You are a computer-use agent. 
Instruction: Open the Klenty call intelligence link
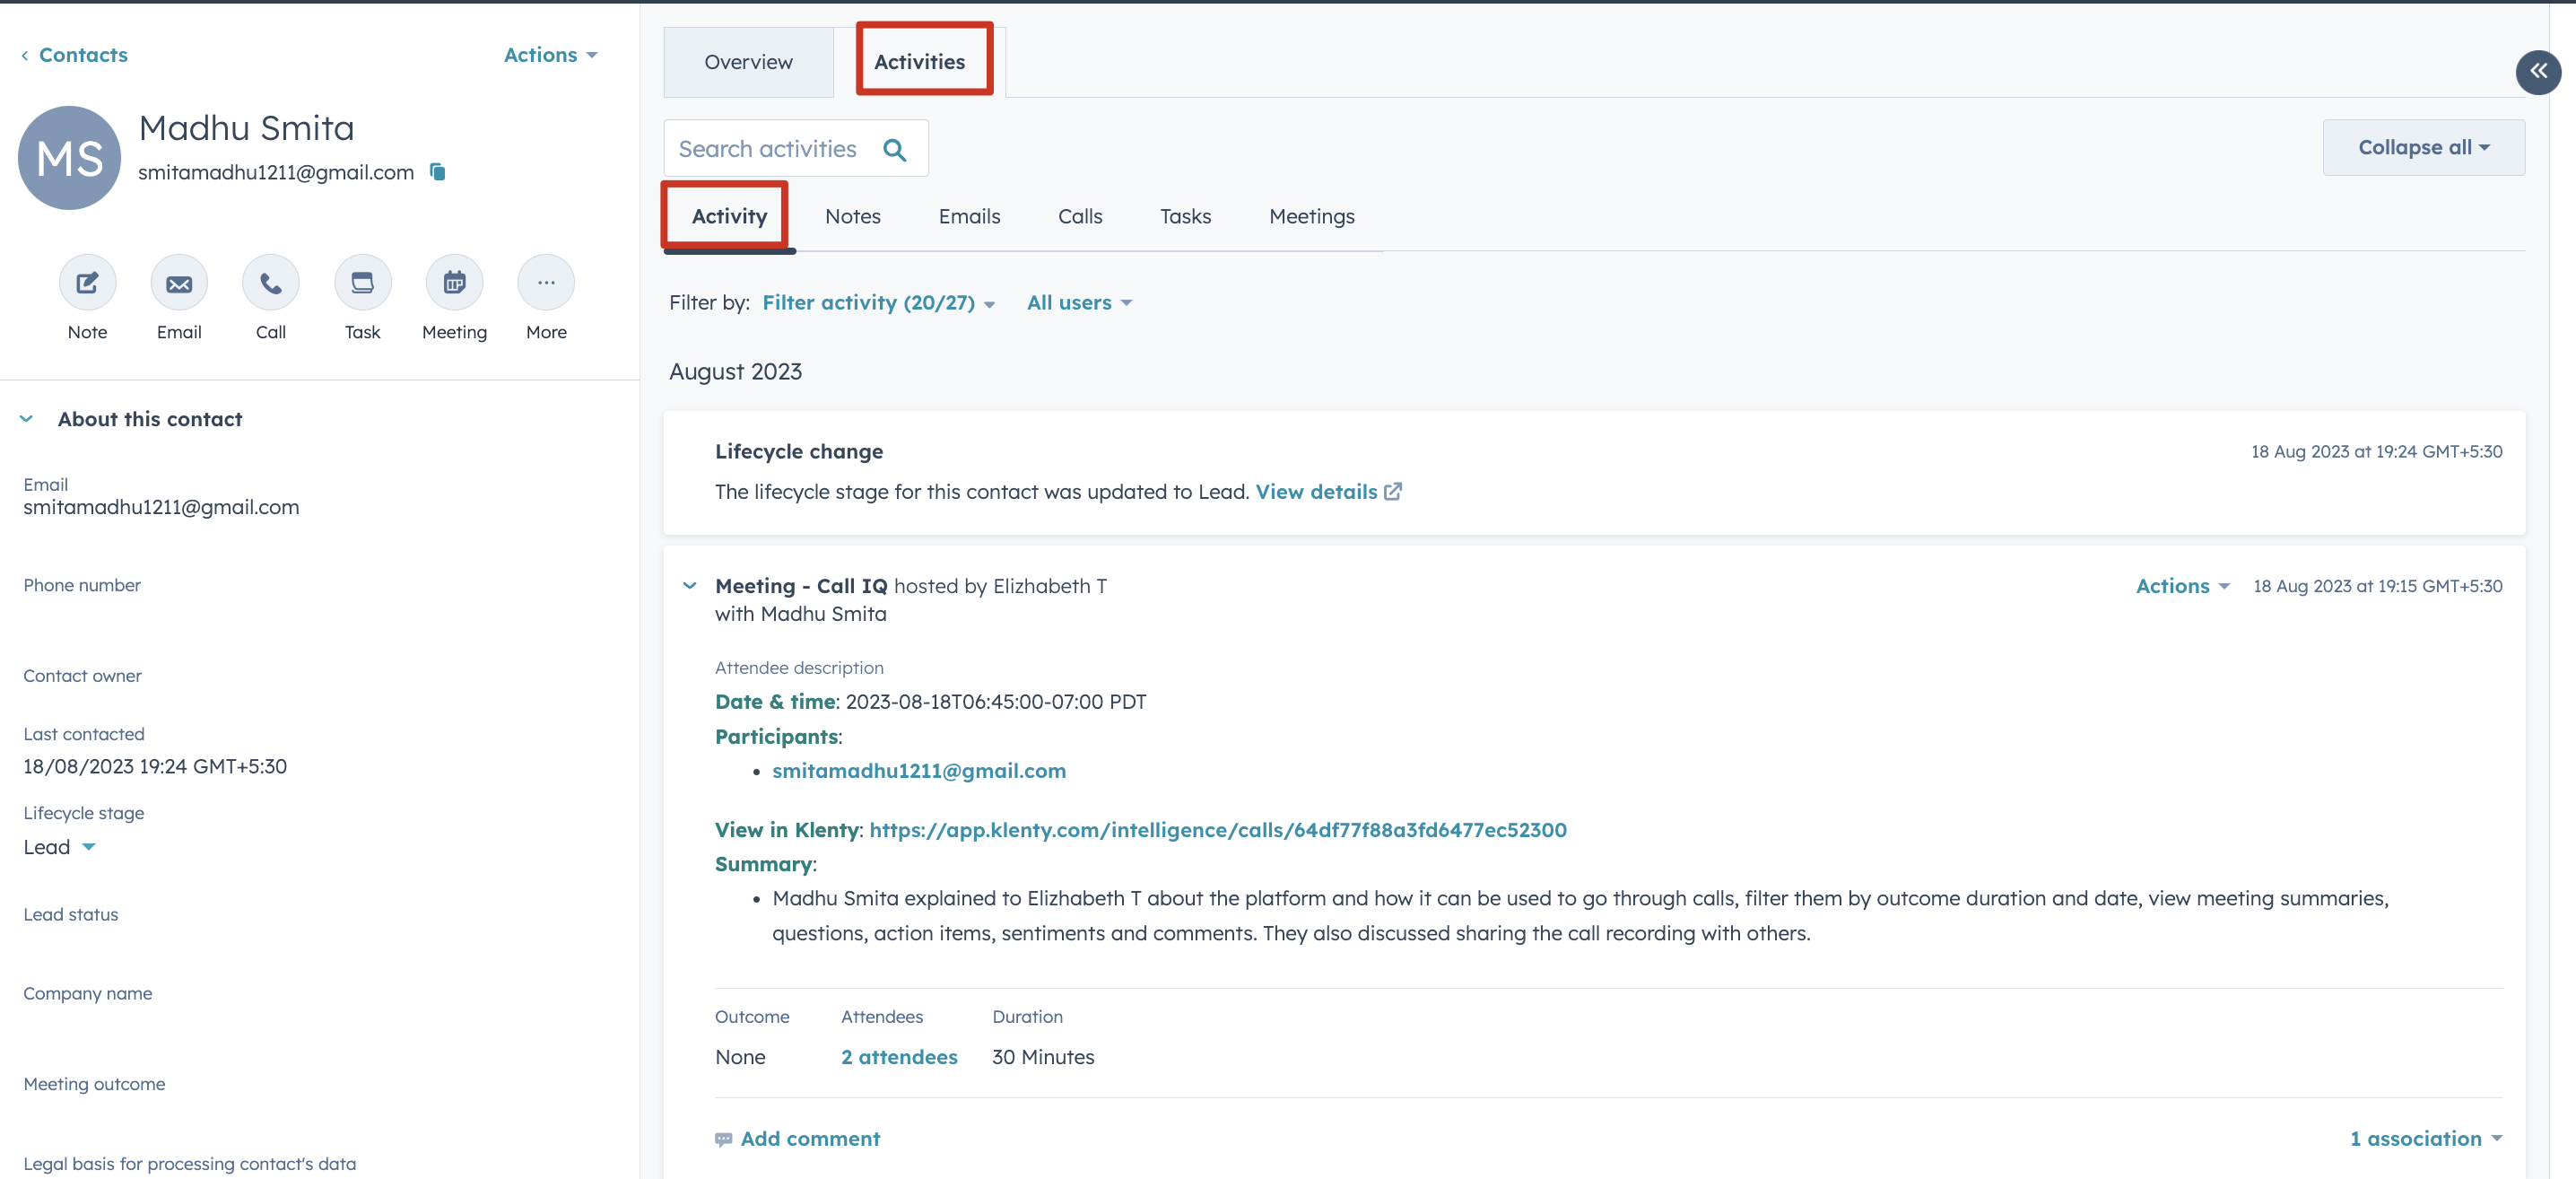1217,830
